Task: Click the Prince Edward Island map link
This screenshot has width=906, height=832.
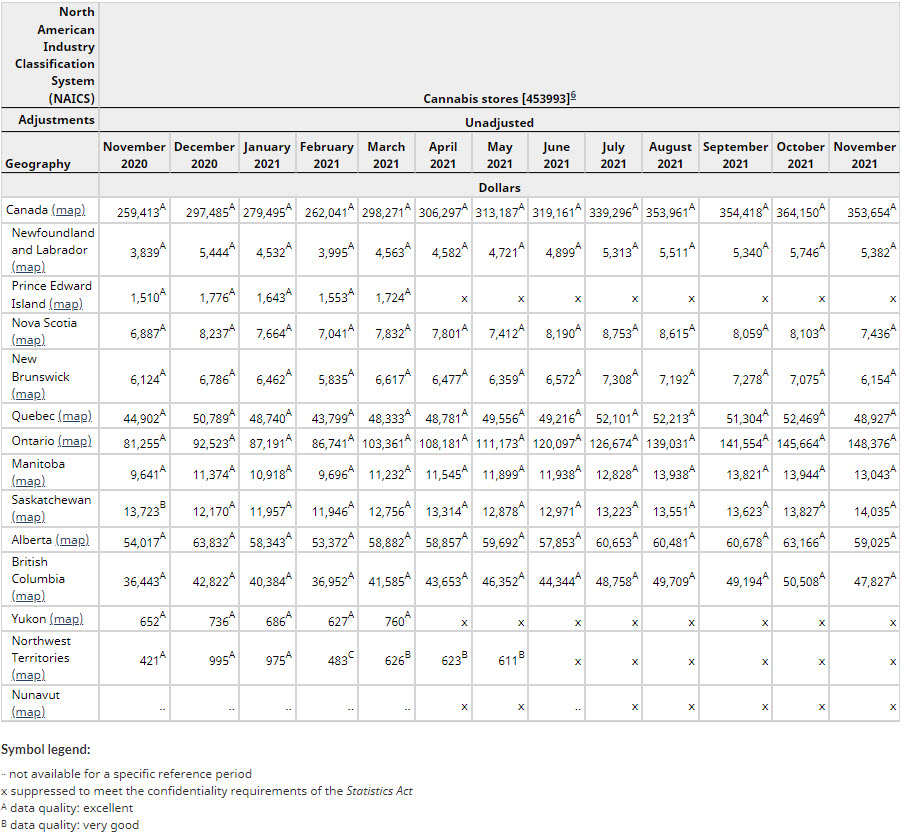Action: [x=65, y=303]
